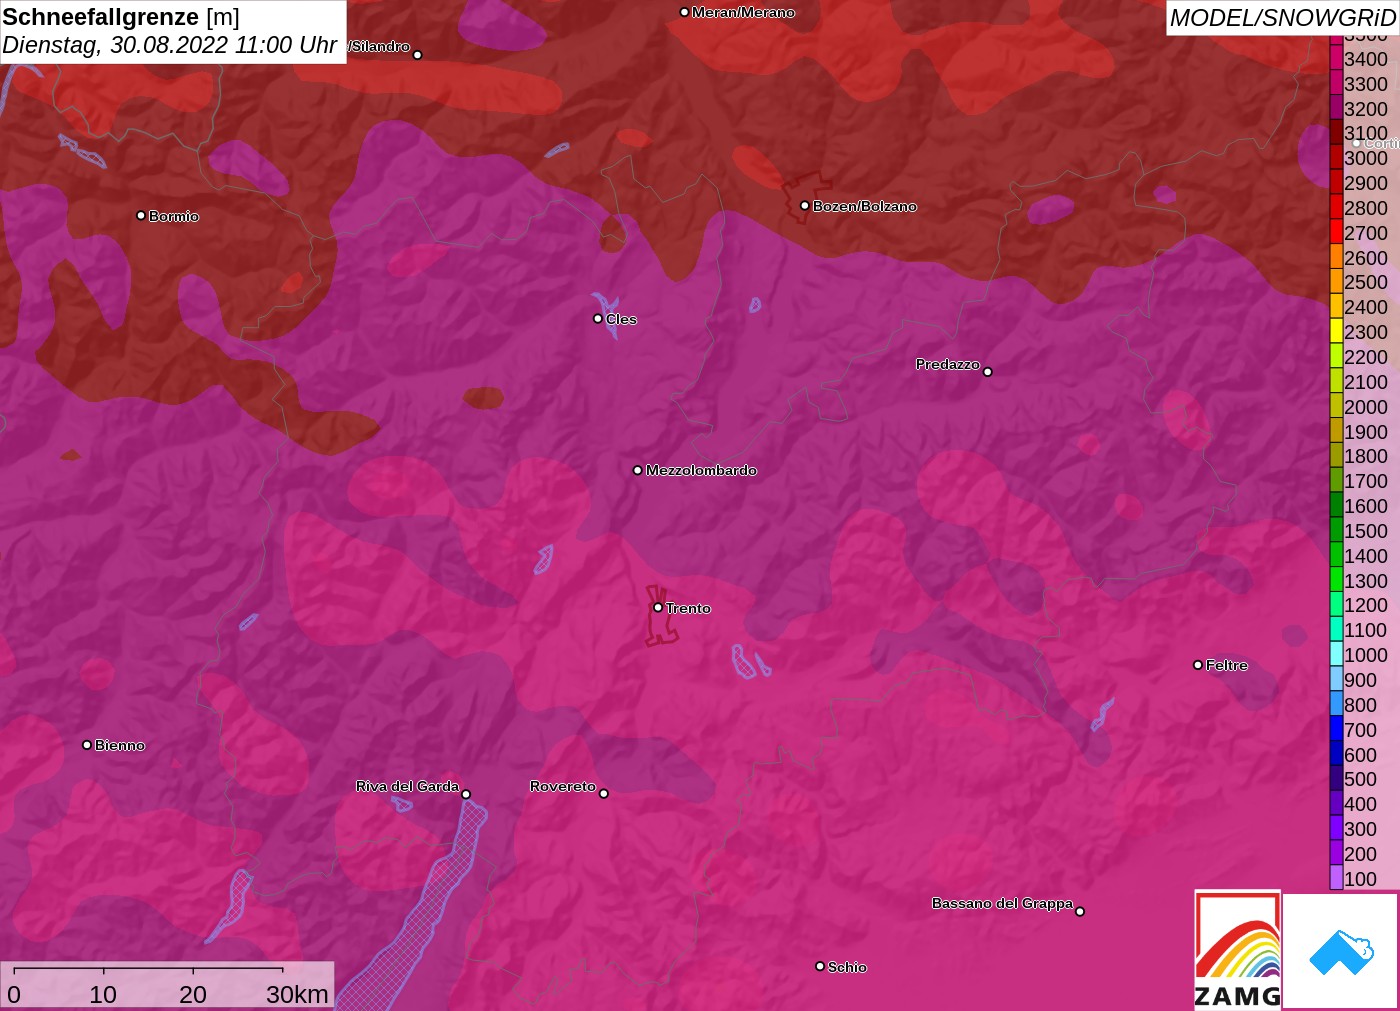Image resolution: width=1400 pixels, height=1011 pixels.
Task: Click the Schneefallgrenze [m] title
Action: pyautogui.click(x=121, y=17)
